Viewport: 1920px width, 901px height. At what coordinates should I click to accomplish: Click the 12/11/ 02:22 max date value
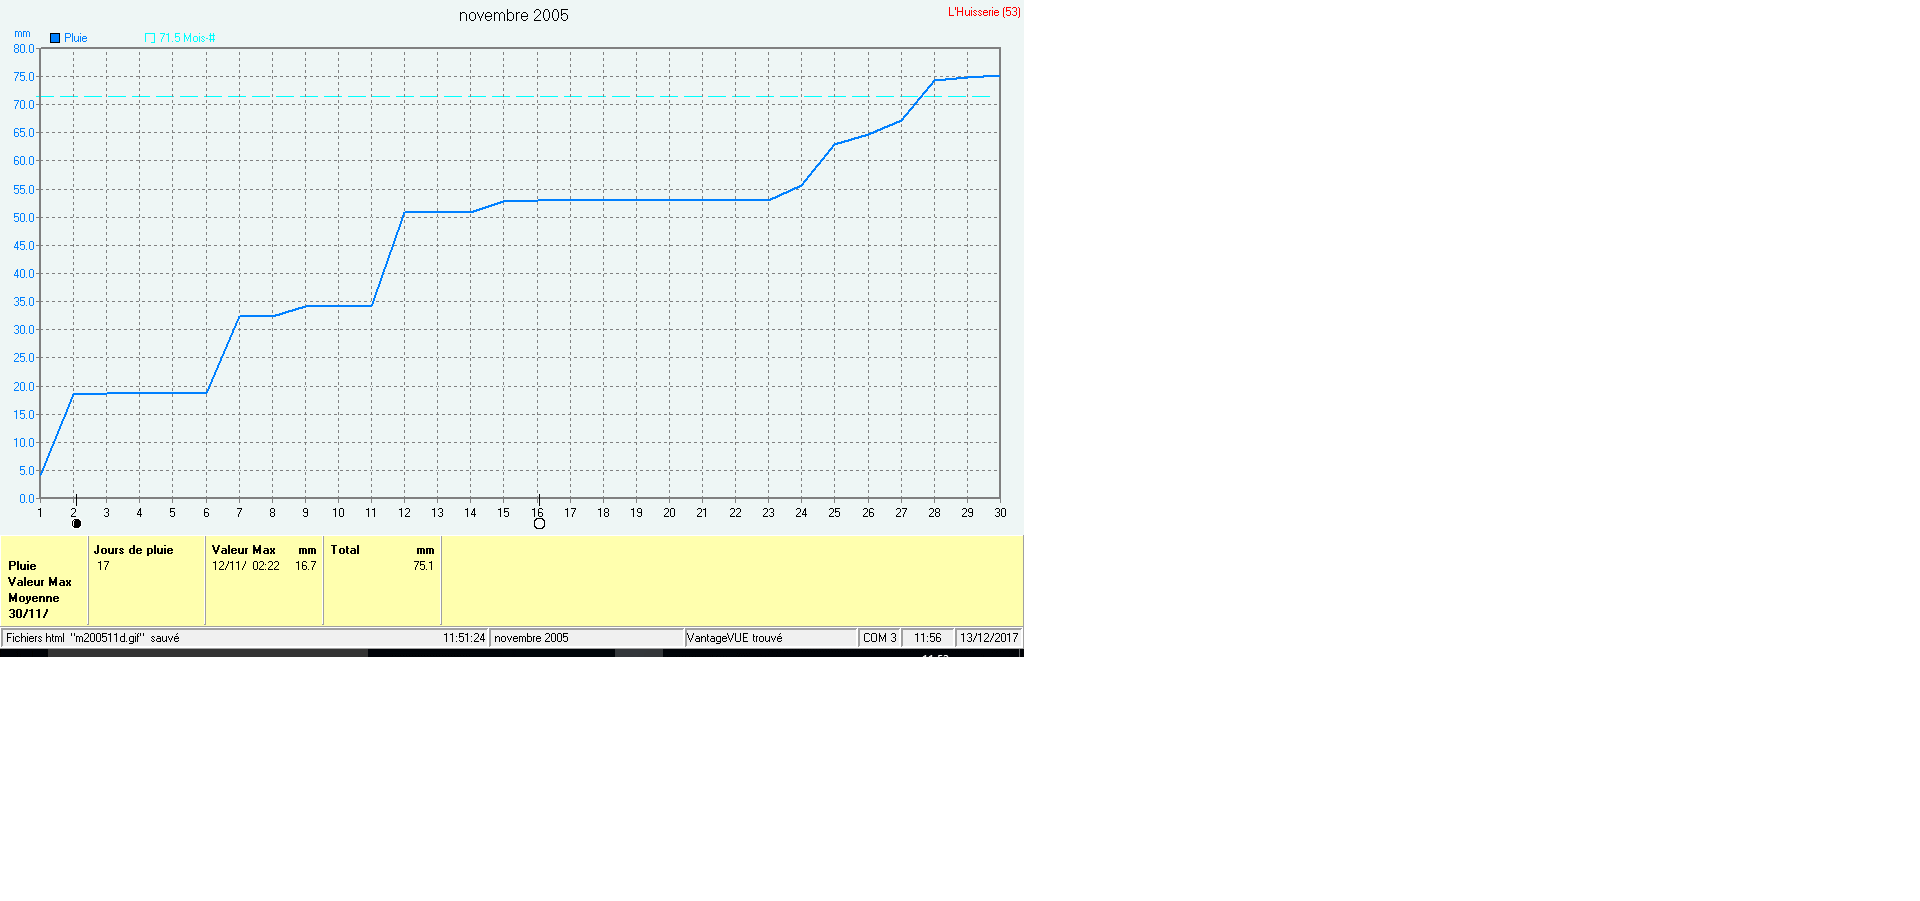[x=245, y=566]
